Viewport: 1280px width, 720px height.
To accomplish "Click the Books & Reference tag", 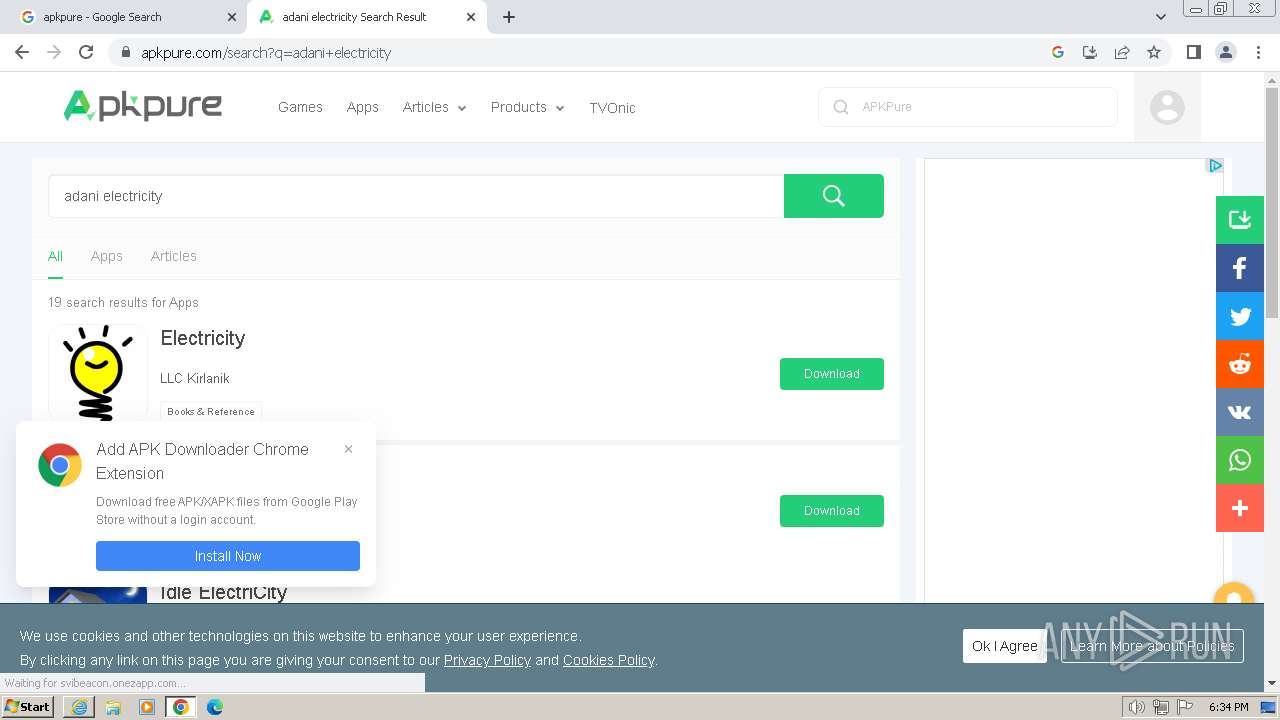I will (x=211, y=411).
